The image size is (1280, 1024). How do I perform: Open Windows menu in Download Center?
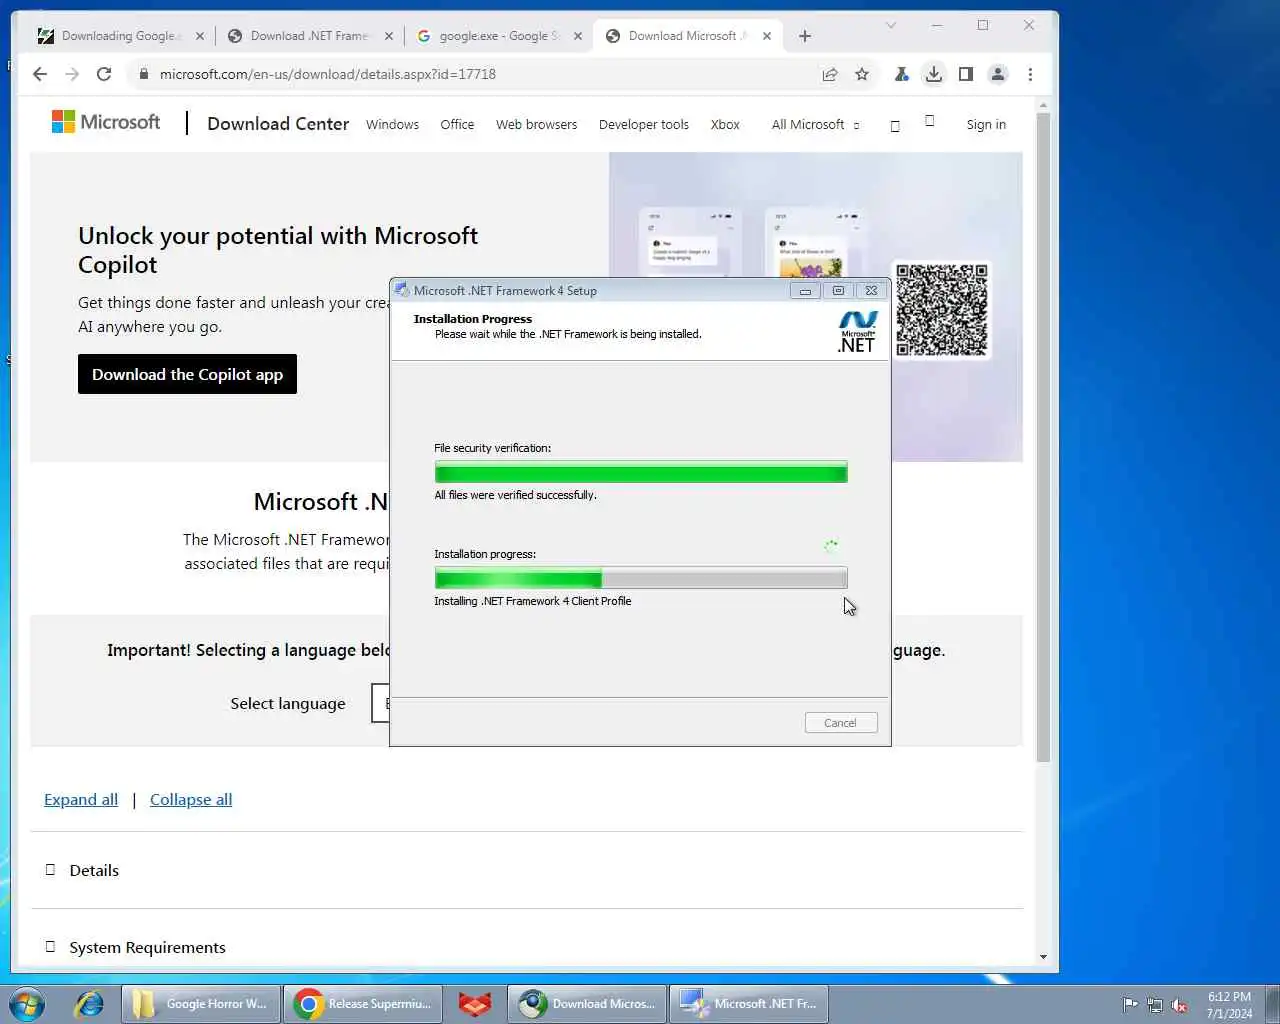click(392, 125)
